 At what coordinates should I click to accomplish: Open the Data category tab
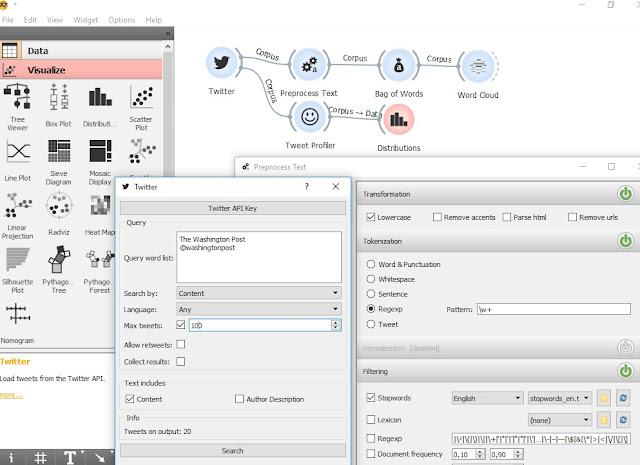coord(81,50)
